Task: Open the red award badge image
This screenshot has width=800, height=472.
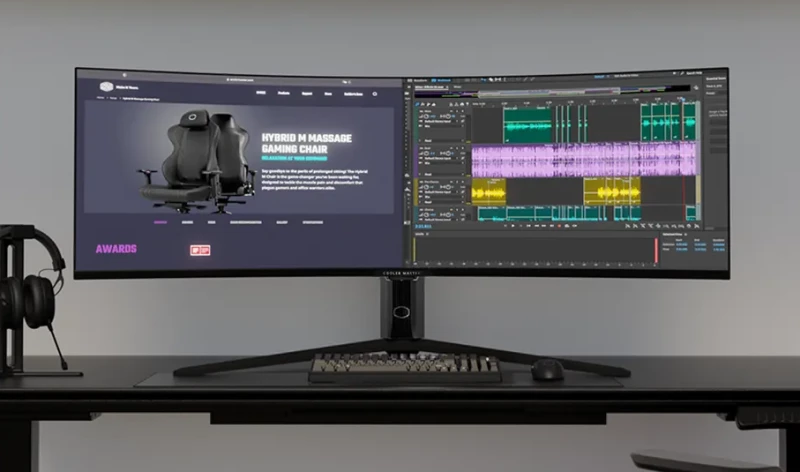Action: [x=200, y=250]
